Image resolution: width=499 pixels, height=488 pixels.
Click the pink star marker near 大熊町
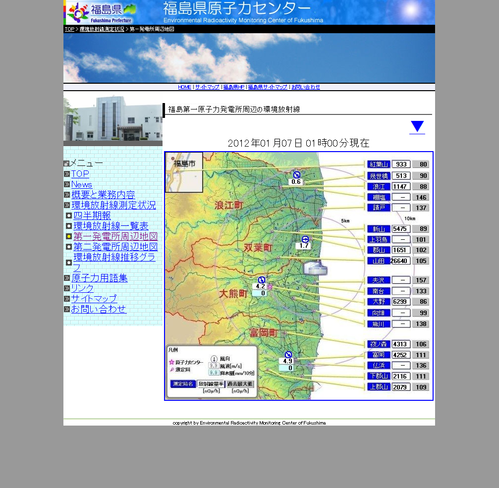pos(270,287)
